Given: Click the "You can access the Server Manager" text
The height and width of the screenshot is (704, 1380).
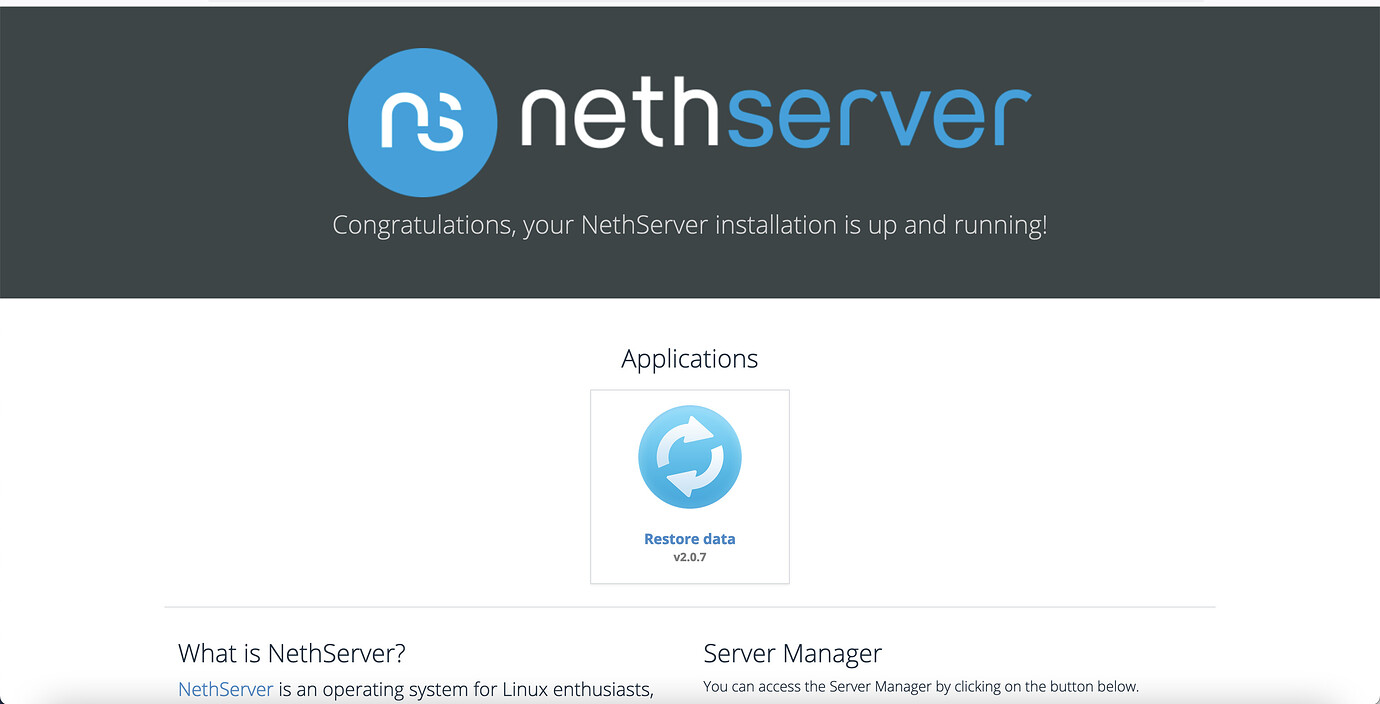Looking at the screenshot, I should [921, 687].
